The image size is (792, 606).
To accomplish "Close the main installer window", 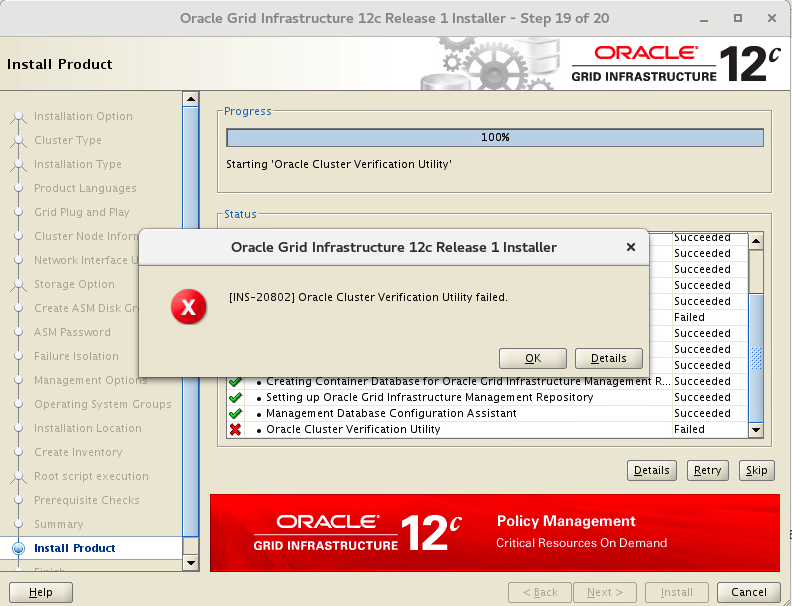I will [x=771, y=19].
